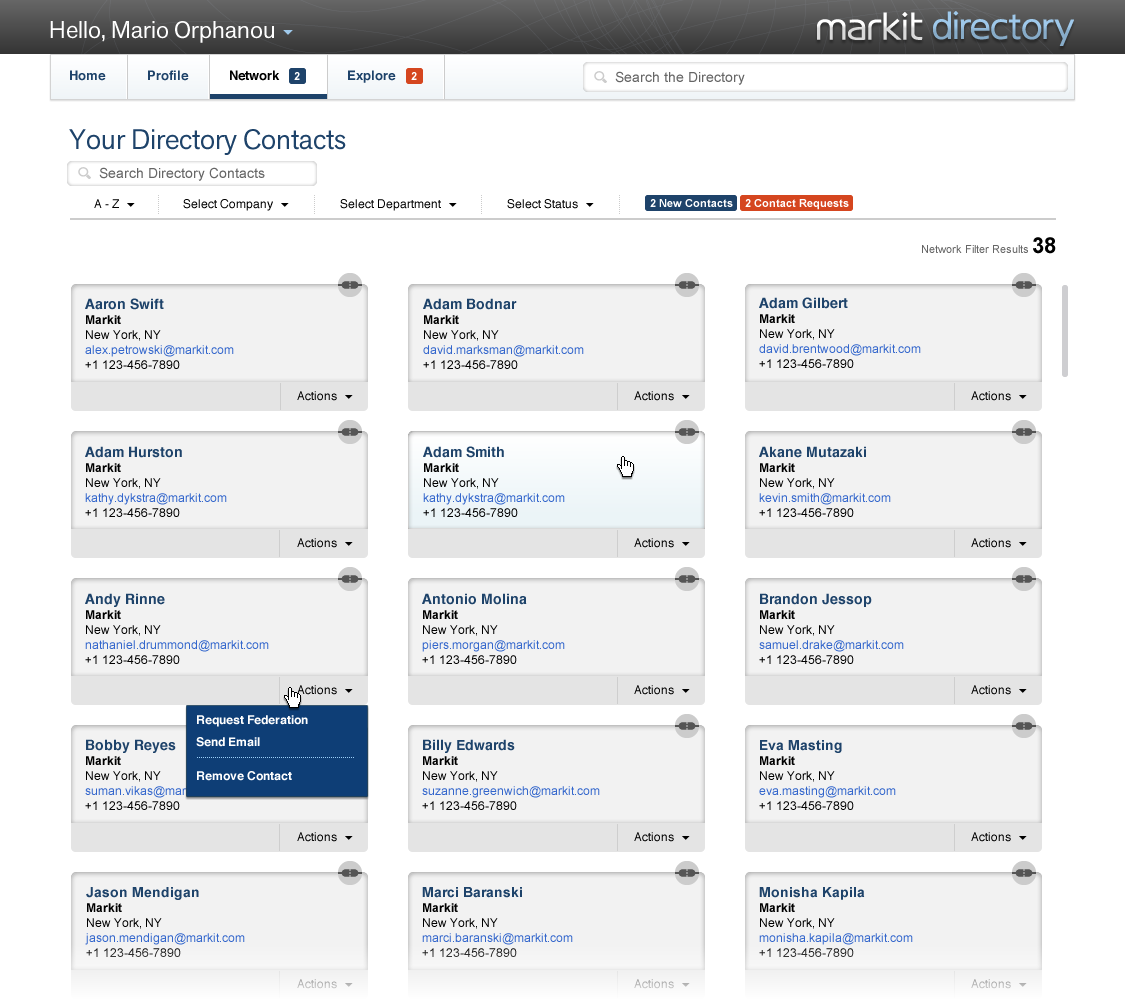
Task: Open the A - Z sort dropdown
Action: pos(114,204)
